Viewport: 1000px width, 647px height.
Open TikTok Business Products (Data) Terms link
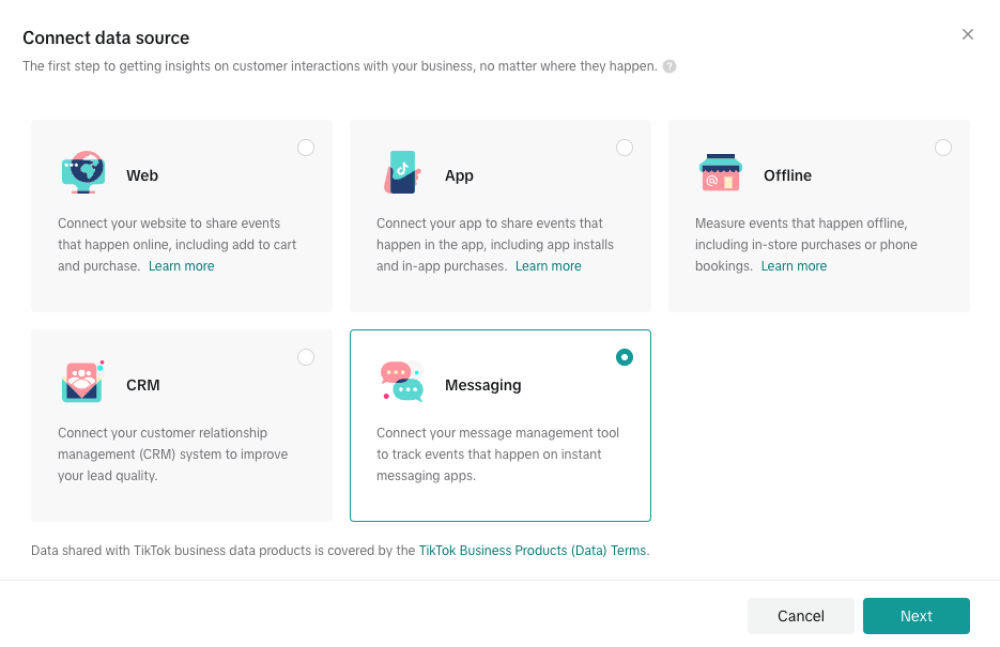(533, 550)
